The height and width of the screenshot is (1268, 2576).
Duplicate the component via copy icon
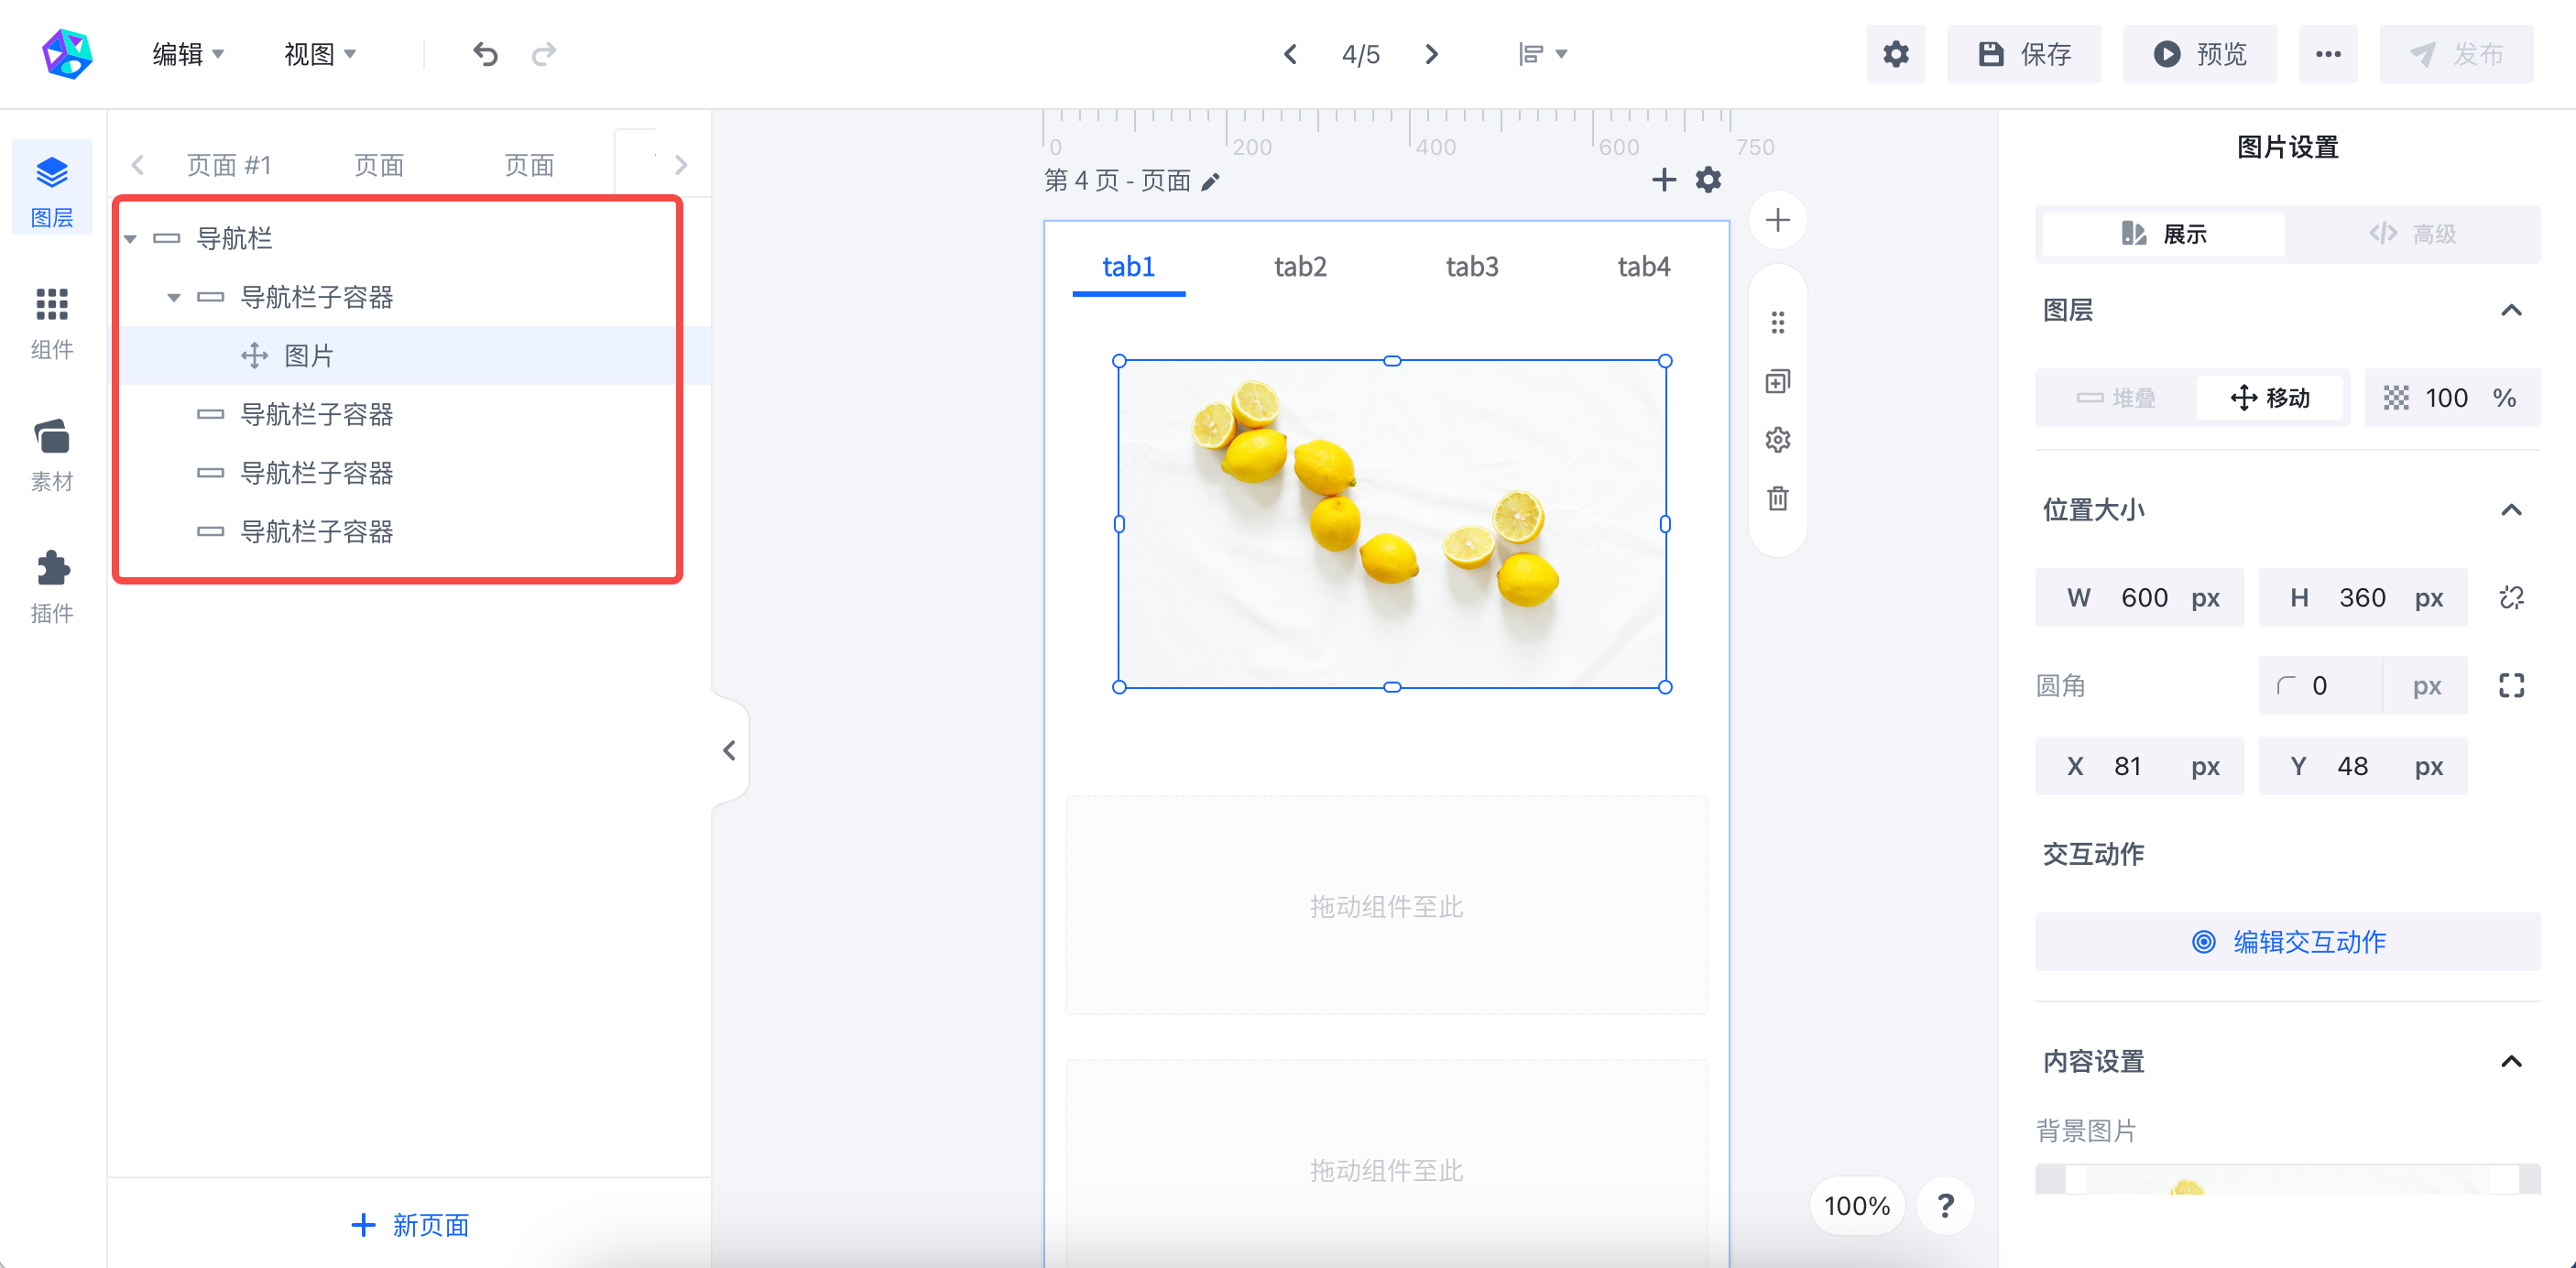pos(1777,381)
